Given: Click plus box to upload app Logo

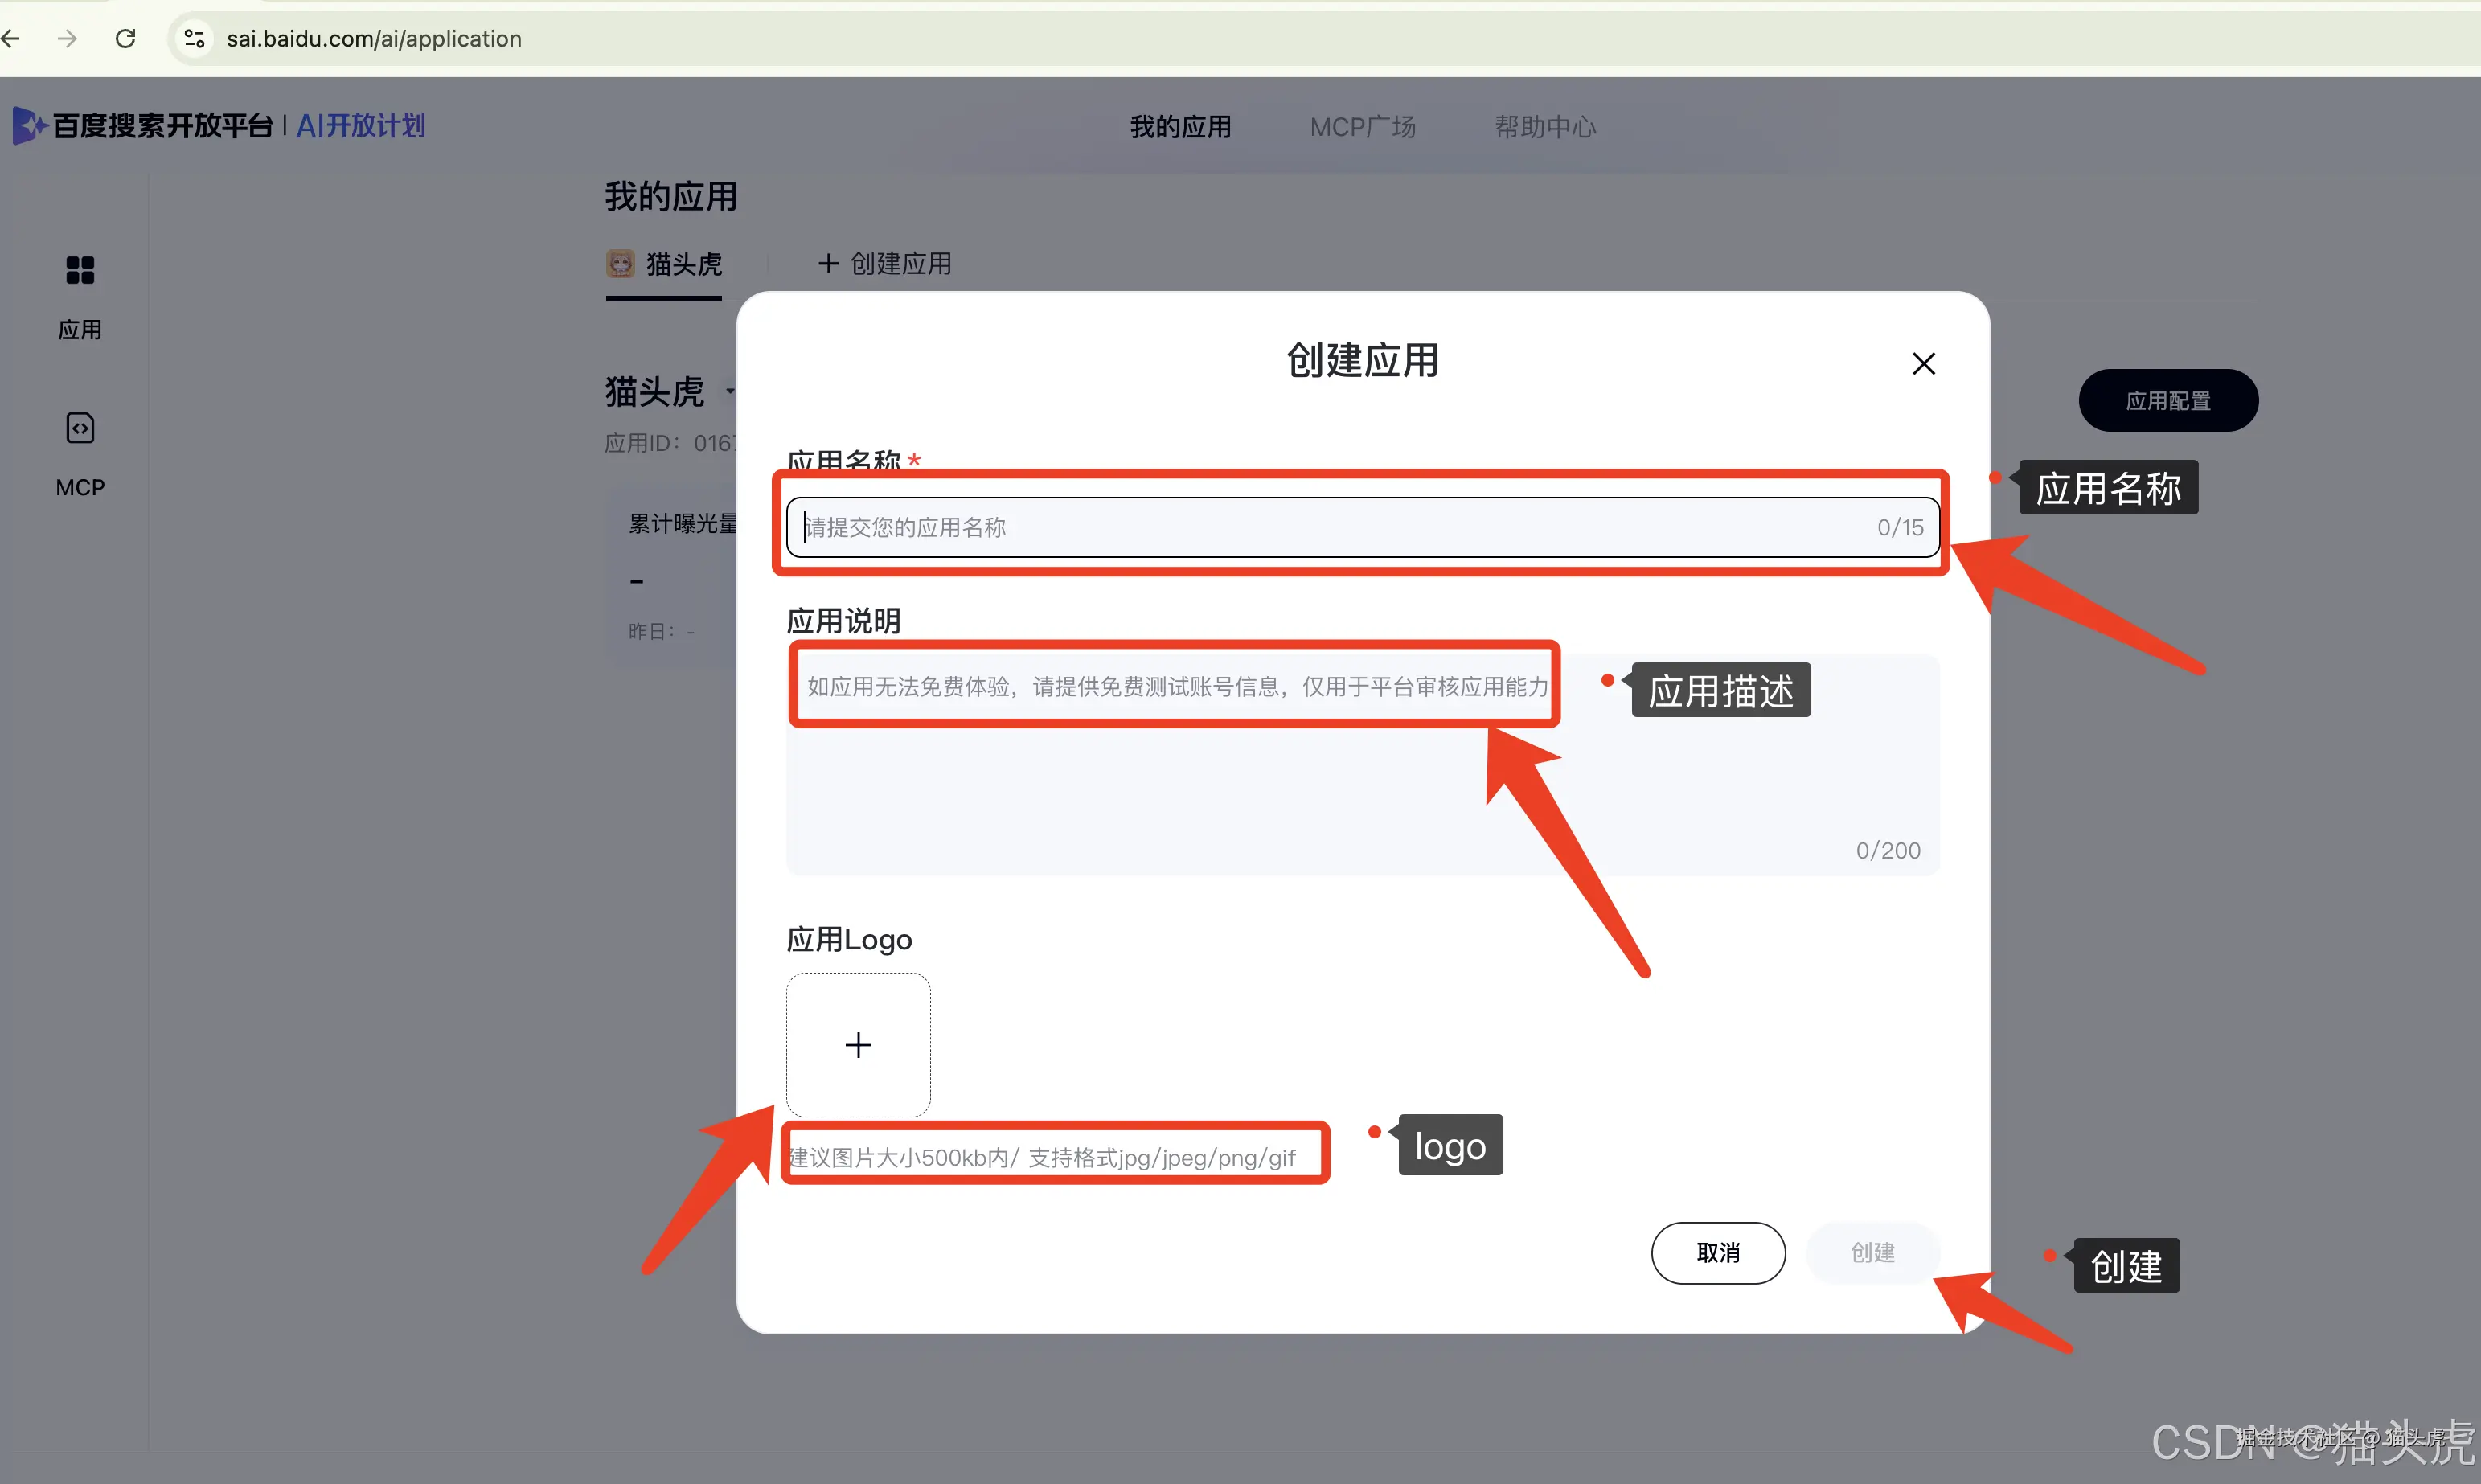Looking at the screenshot, I should pyautogui.click(x=858, y=1045).
